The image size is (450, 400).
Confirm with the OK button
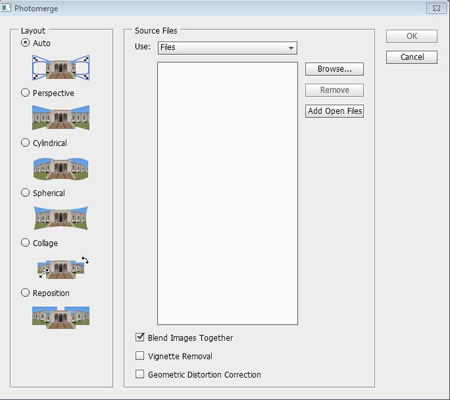coord(412,36)
